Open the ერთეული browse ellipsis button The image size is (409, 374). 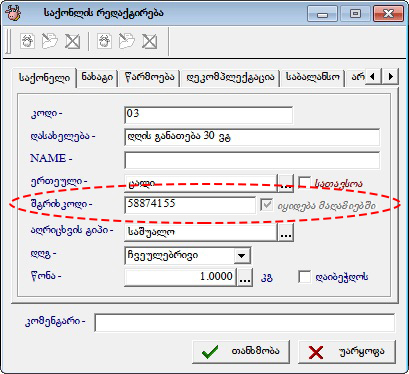[x=286, y=184]
